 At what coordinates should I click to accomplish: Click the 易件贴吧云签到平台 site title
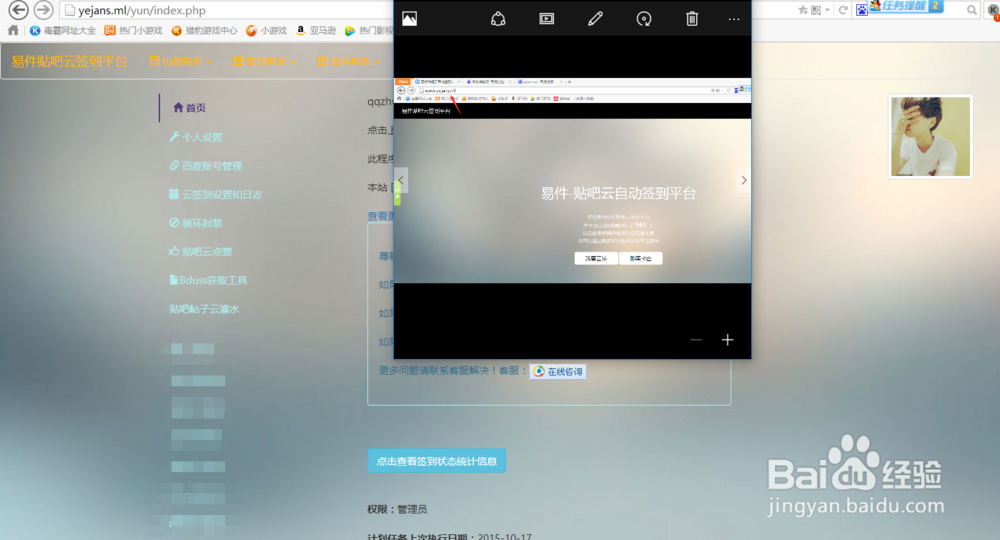pos(70,61)
